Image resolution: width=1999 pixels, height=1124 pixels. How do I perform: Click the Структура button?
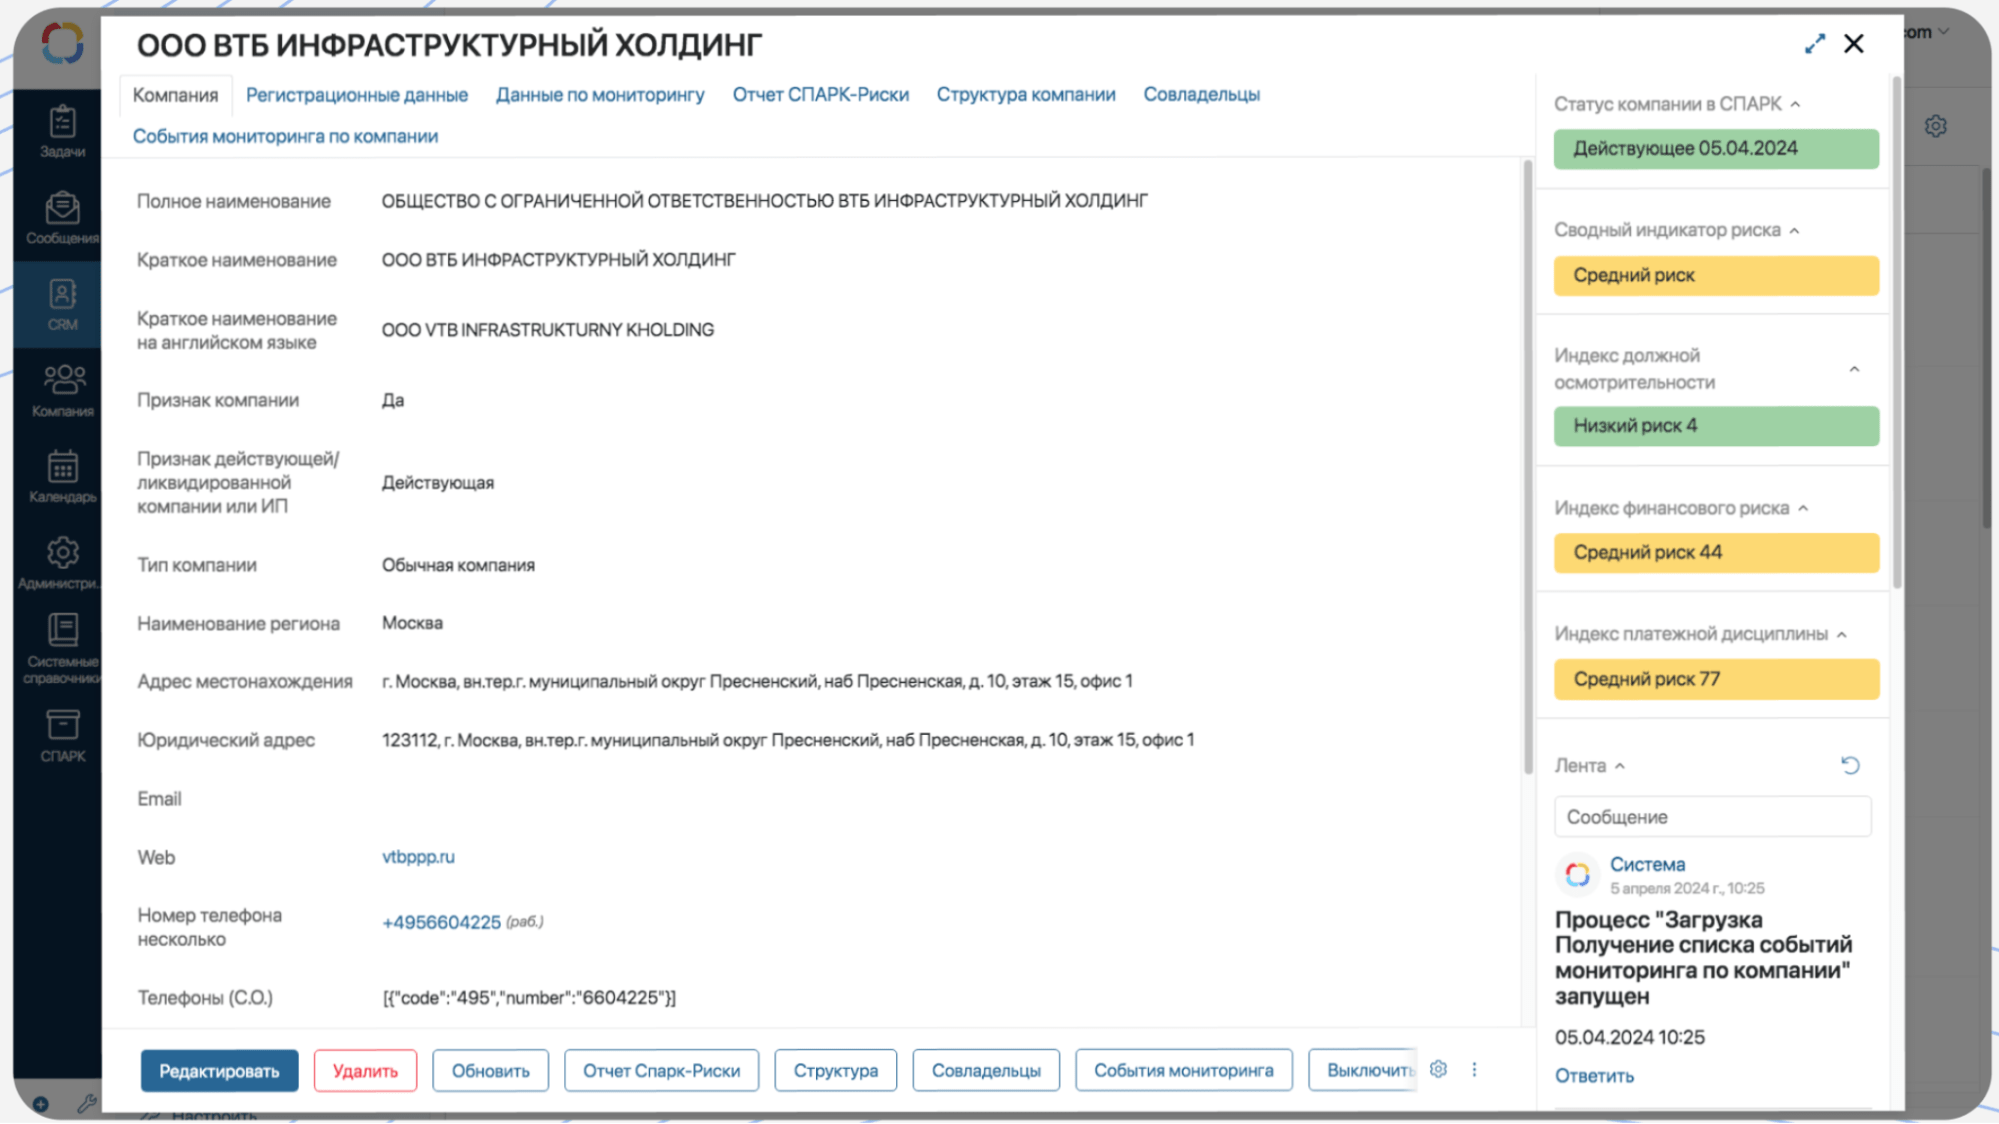(836, 1070)
